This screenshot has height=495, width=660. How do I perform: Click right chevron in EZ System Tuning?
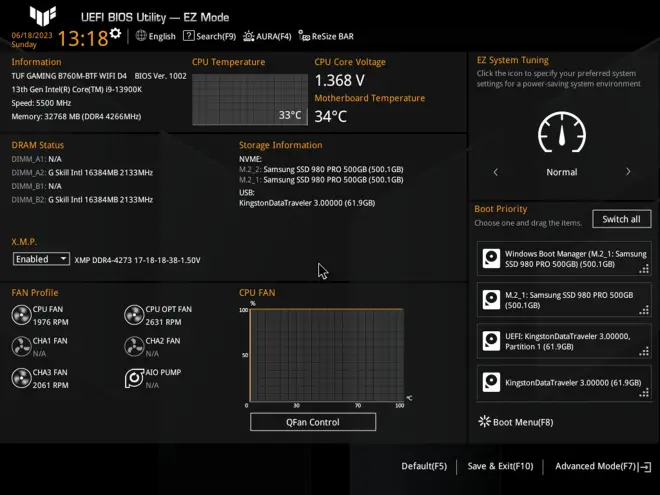(628, 172)
